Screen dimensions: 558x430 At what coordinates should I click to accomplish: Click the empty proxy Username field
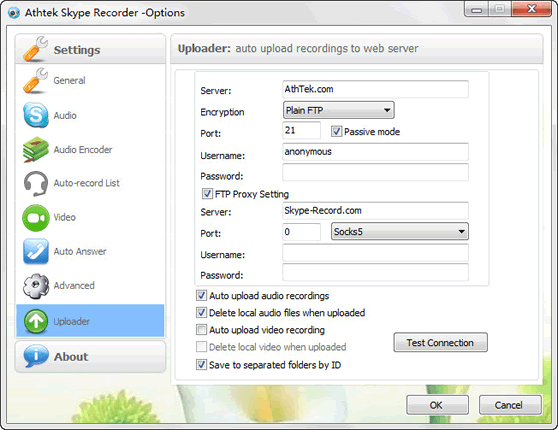(375, 253)
